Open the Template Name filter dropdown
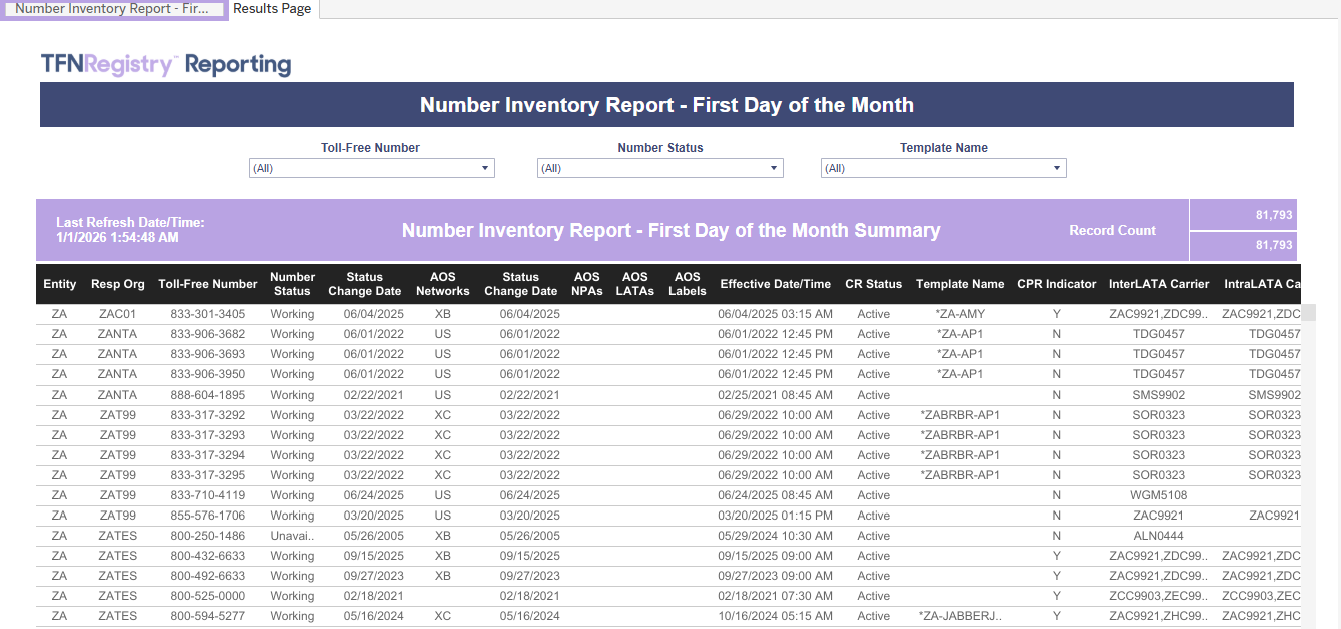 tap(944, 168)
